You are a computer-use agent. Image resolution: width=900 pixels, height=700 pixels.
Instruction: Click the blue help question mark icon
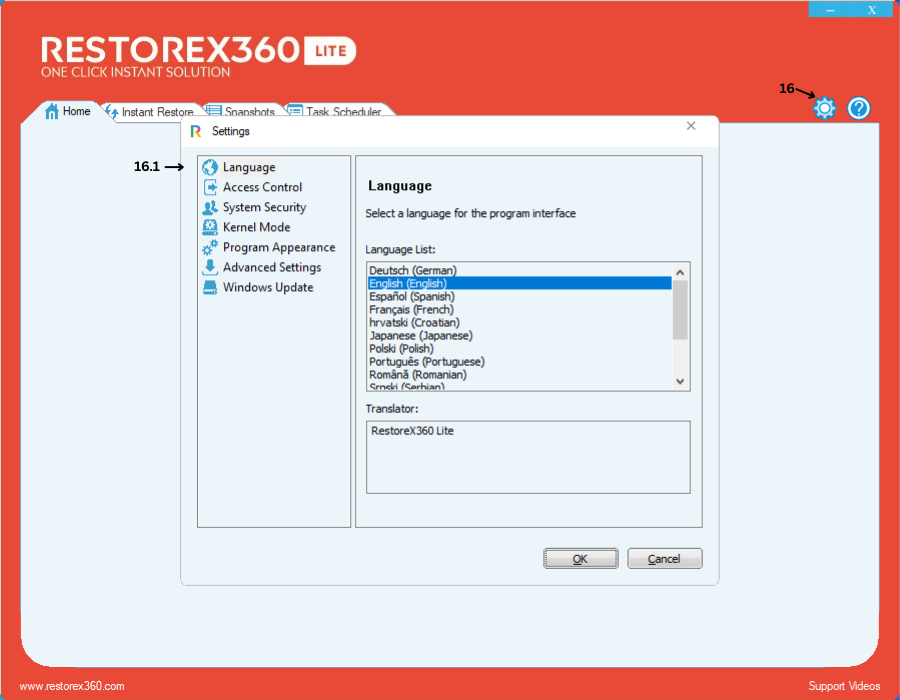859,108
